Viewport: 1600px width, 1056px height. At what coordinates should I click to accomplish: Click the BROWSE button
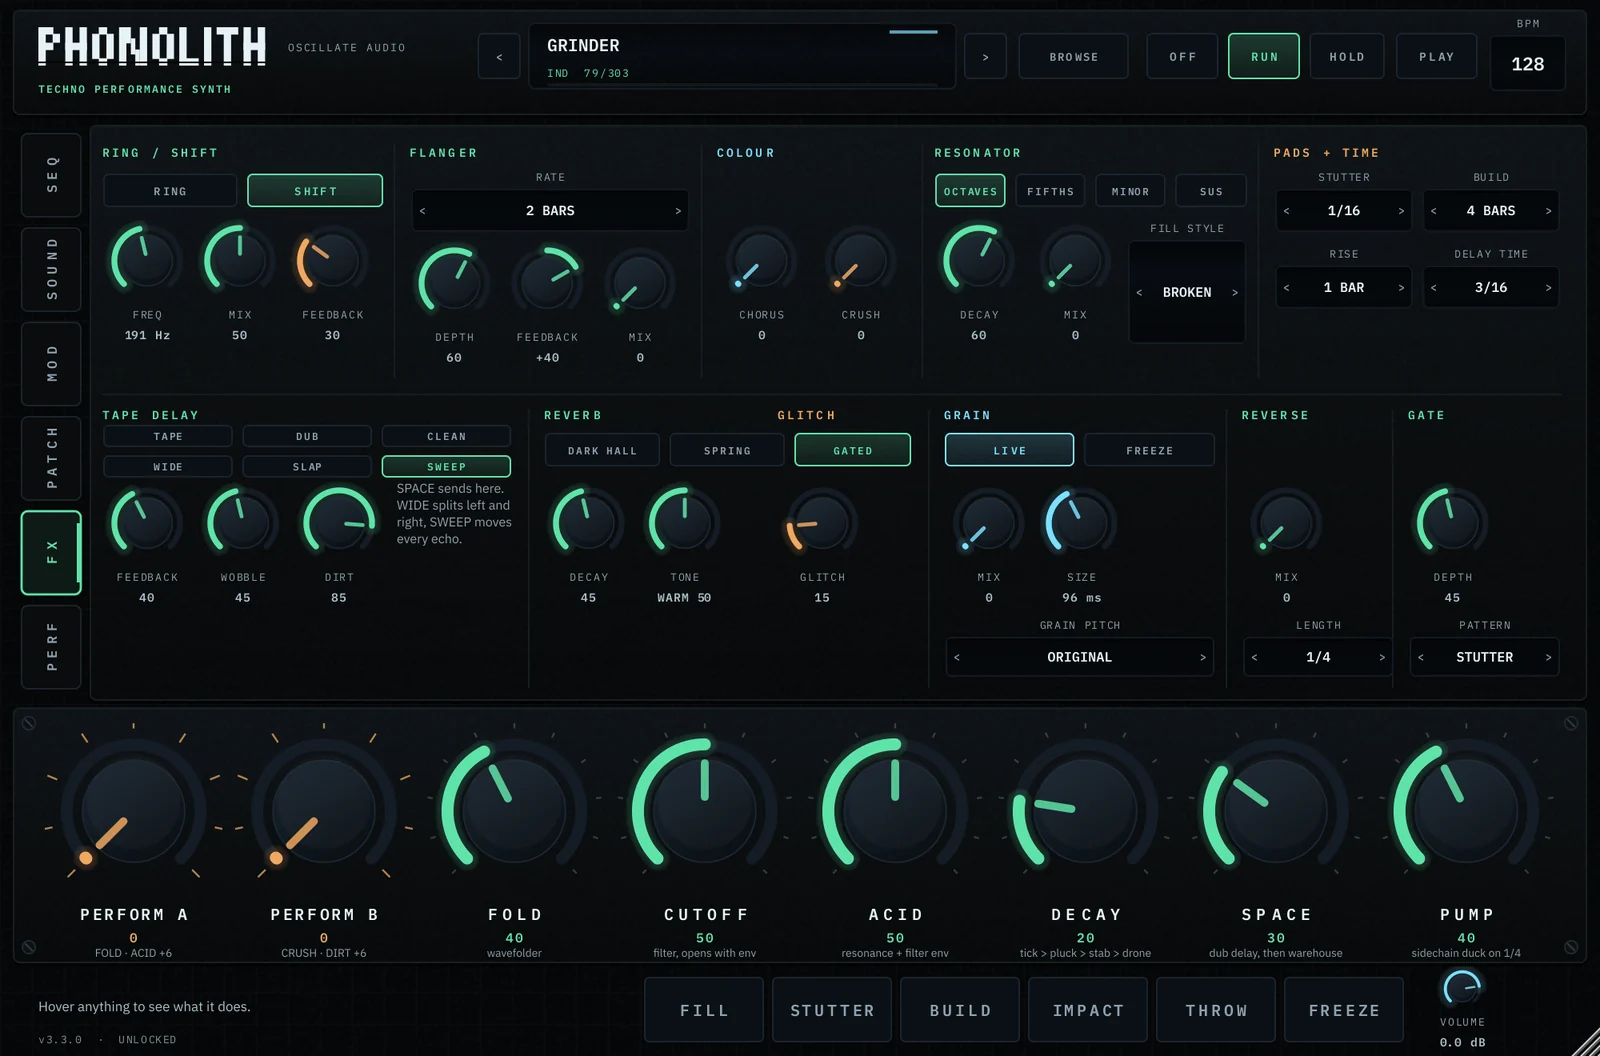[1073, 57]
